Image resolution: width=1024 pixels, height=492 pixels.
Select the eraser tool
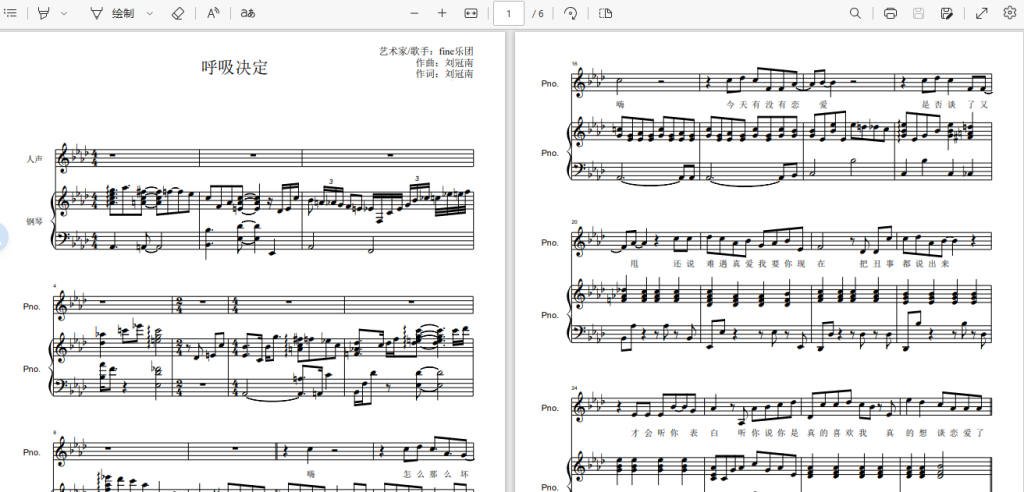click(177, 13)
